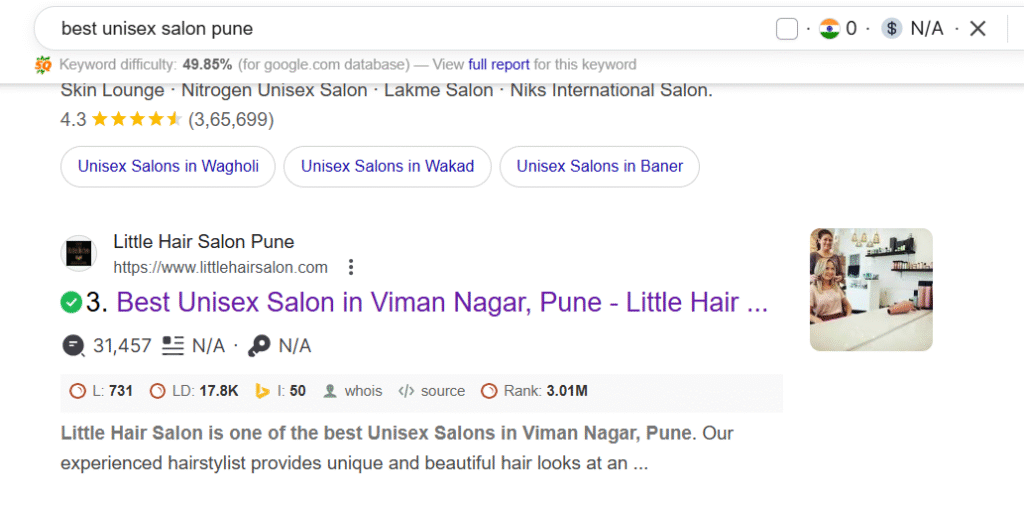Open 'Best Unisex Salon in Viman Nagar' result

442,302
